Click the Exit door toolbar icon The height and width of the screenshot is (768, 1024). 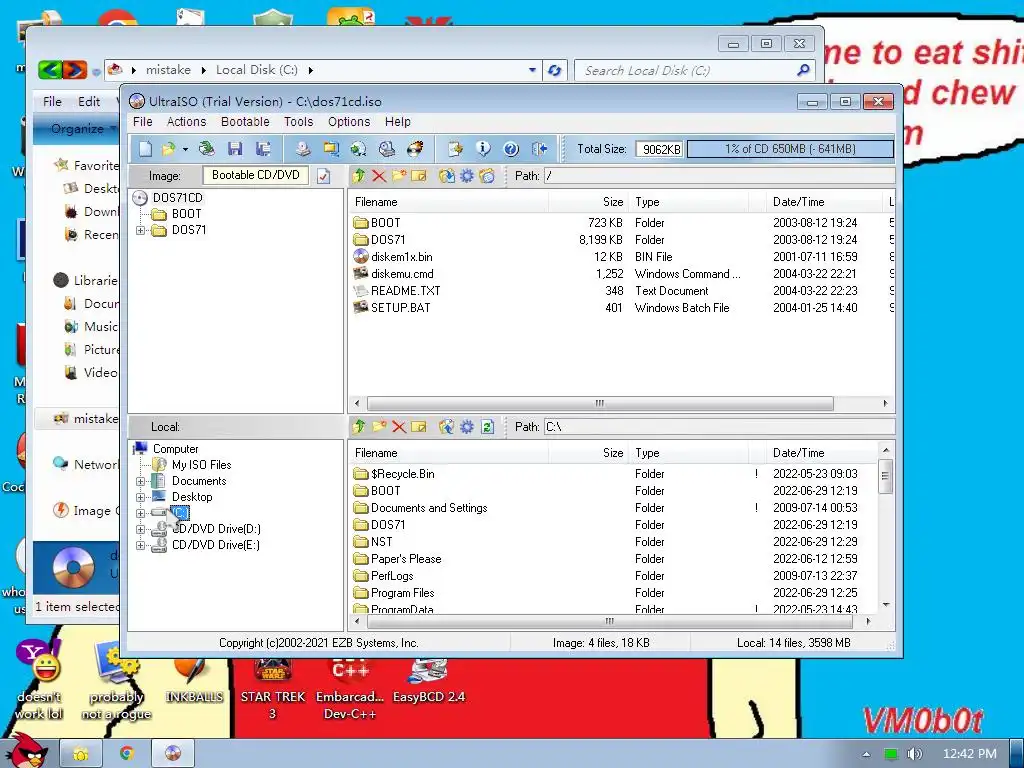(539, 150)
